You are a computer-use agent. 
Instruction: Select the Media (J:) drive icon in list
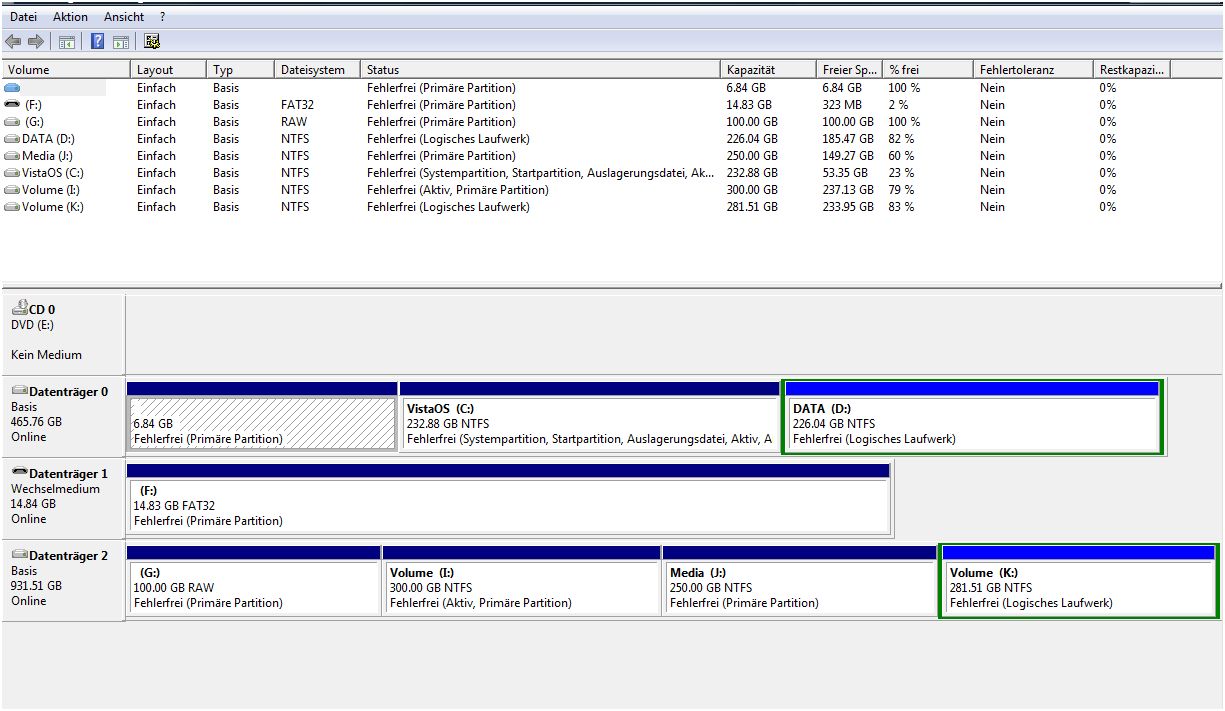point(12,156)
